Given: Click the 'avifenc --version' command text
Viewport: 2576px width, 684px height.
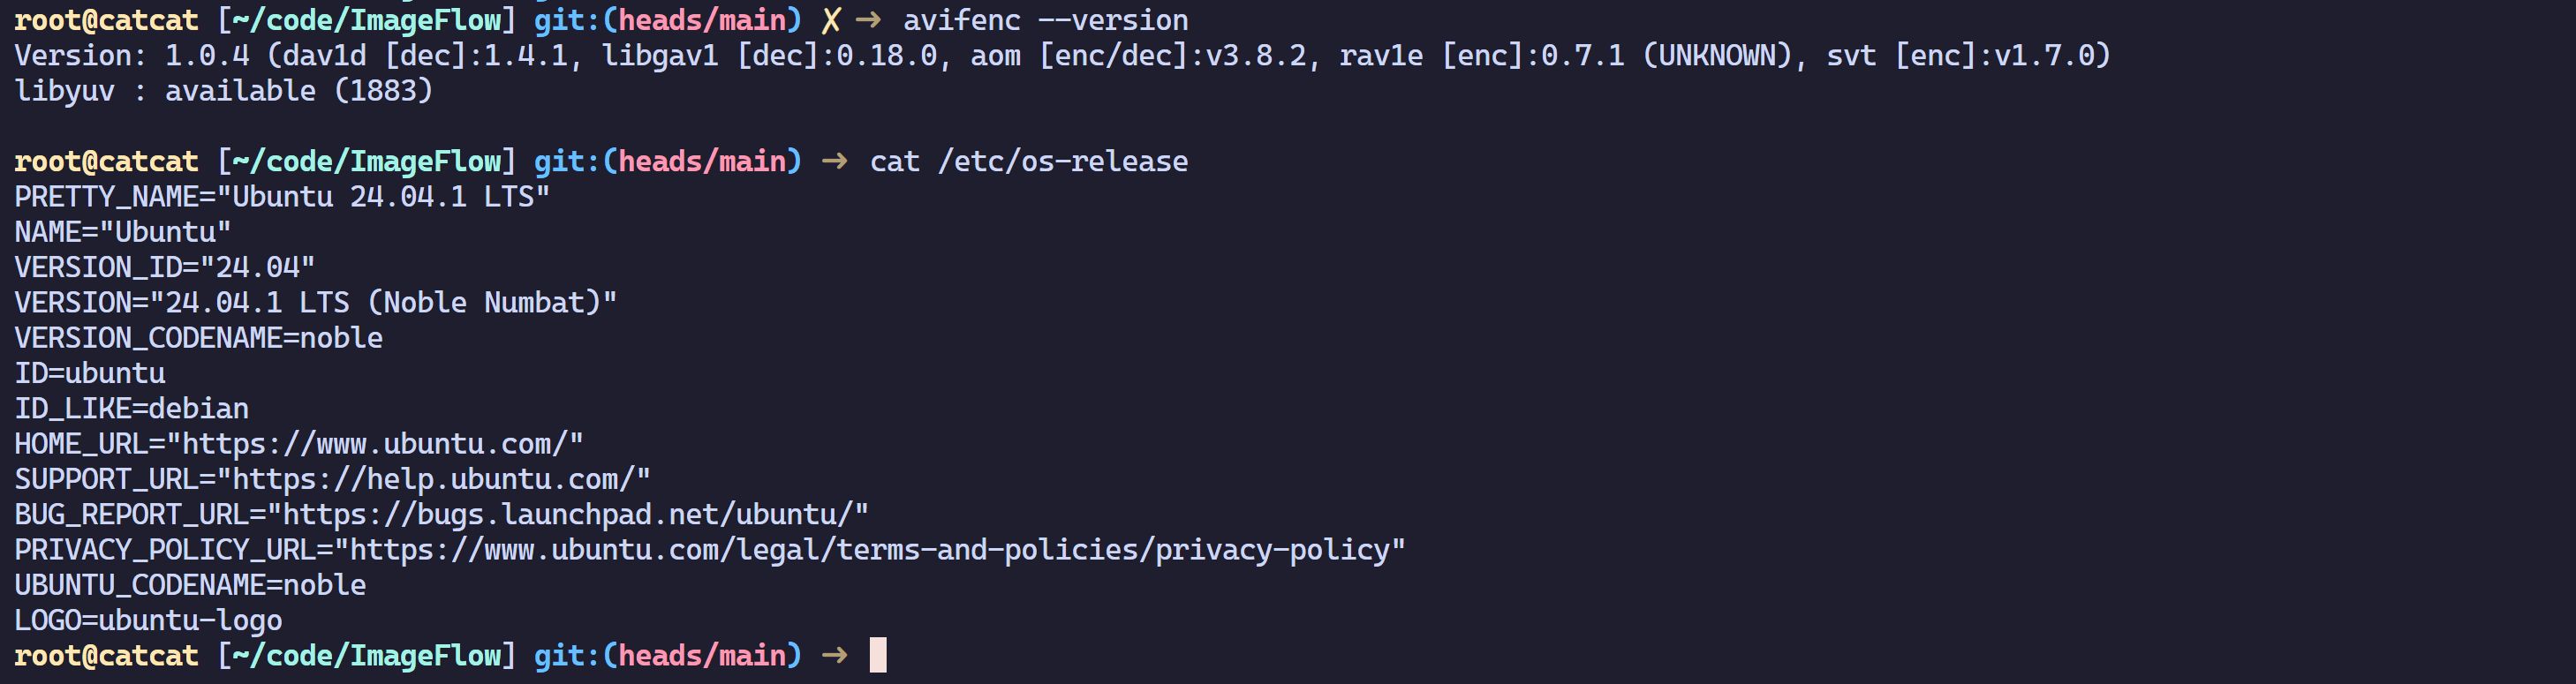Looking at the screenshot, I should click(1045, 20).
